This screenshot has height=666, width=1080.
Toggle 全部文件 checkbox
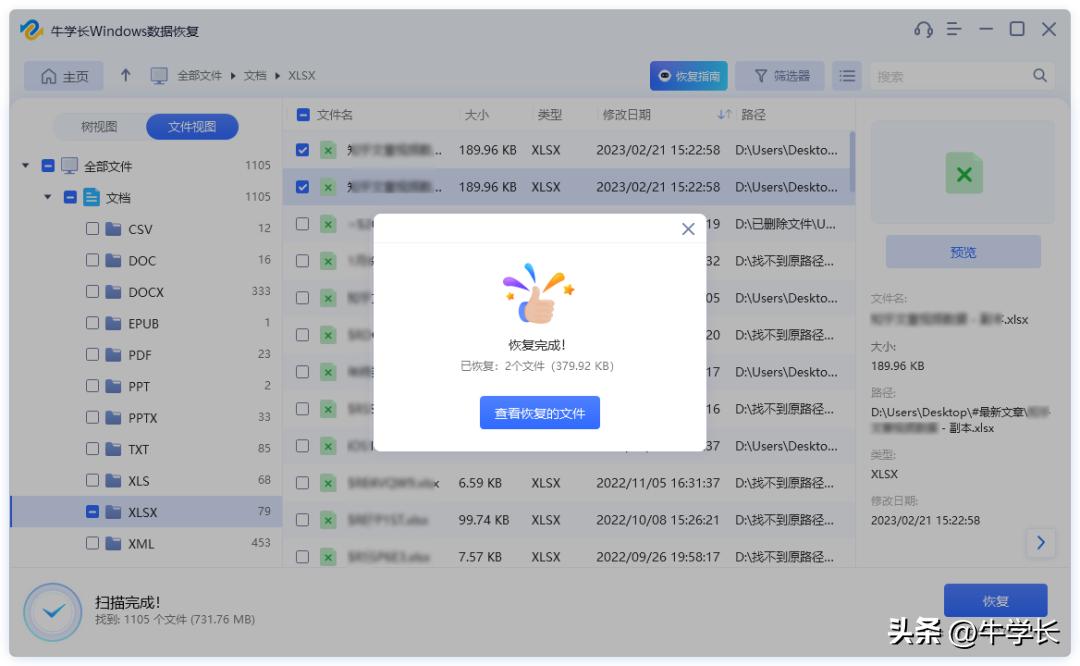coord(48,165)
